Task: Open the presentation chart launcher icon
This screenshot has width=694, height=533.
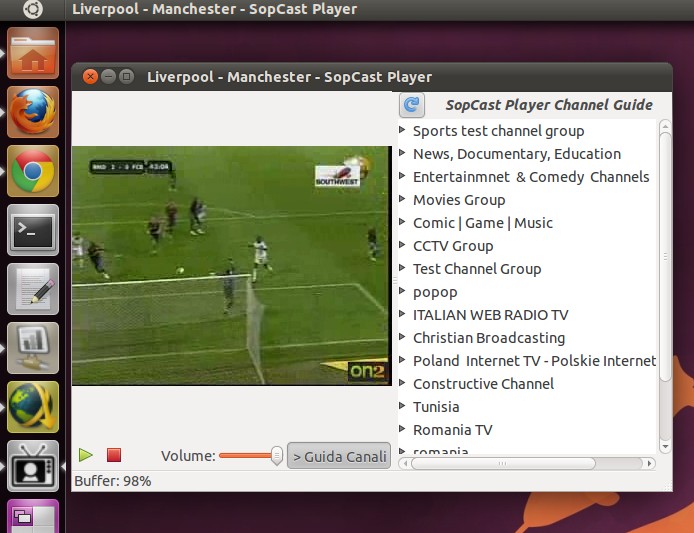Action: 33,348
